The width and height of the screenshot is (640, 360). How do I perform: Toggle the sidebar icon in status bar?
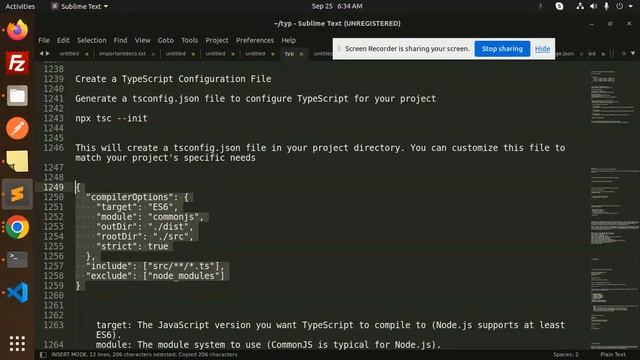(43, 355)
